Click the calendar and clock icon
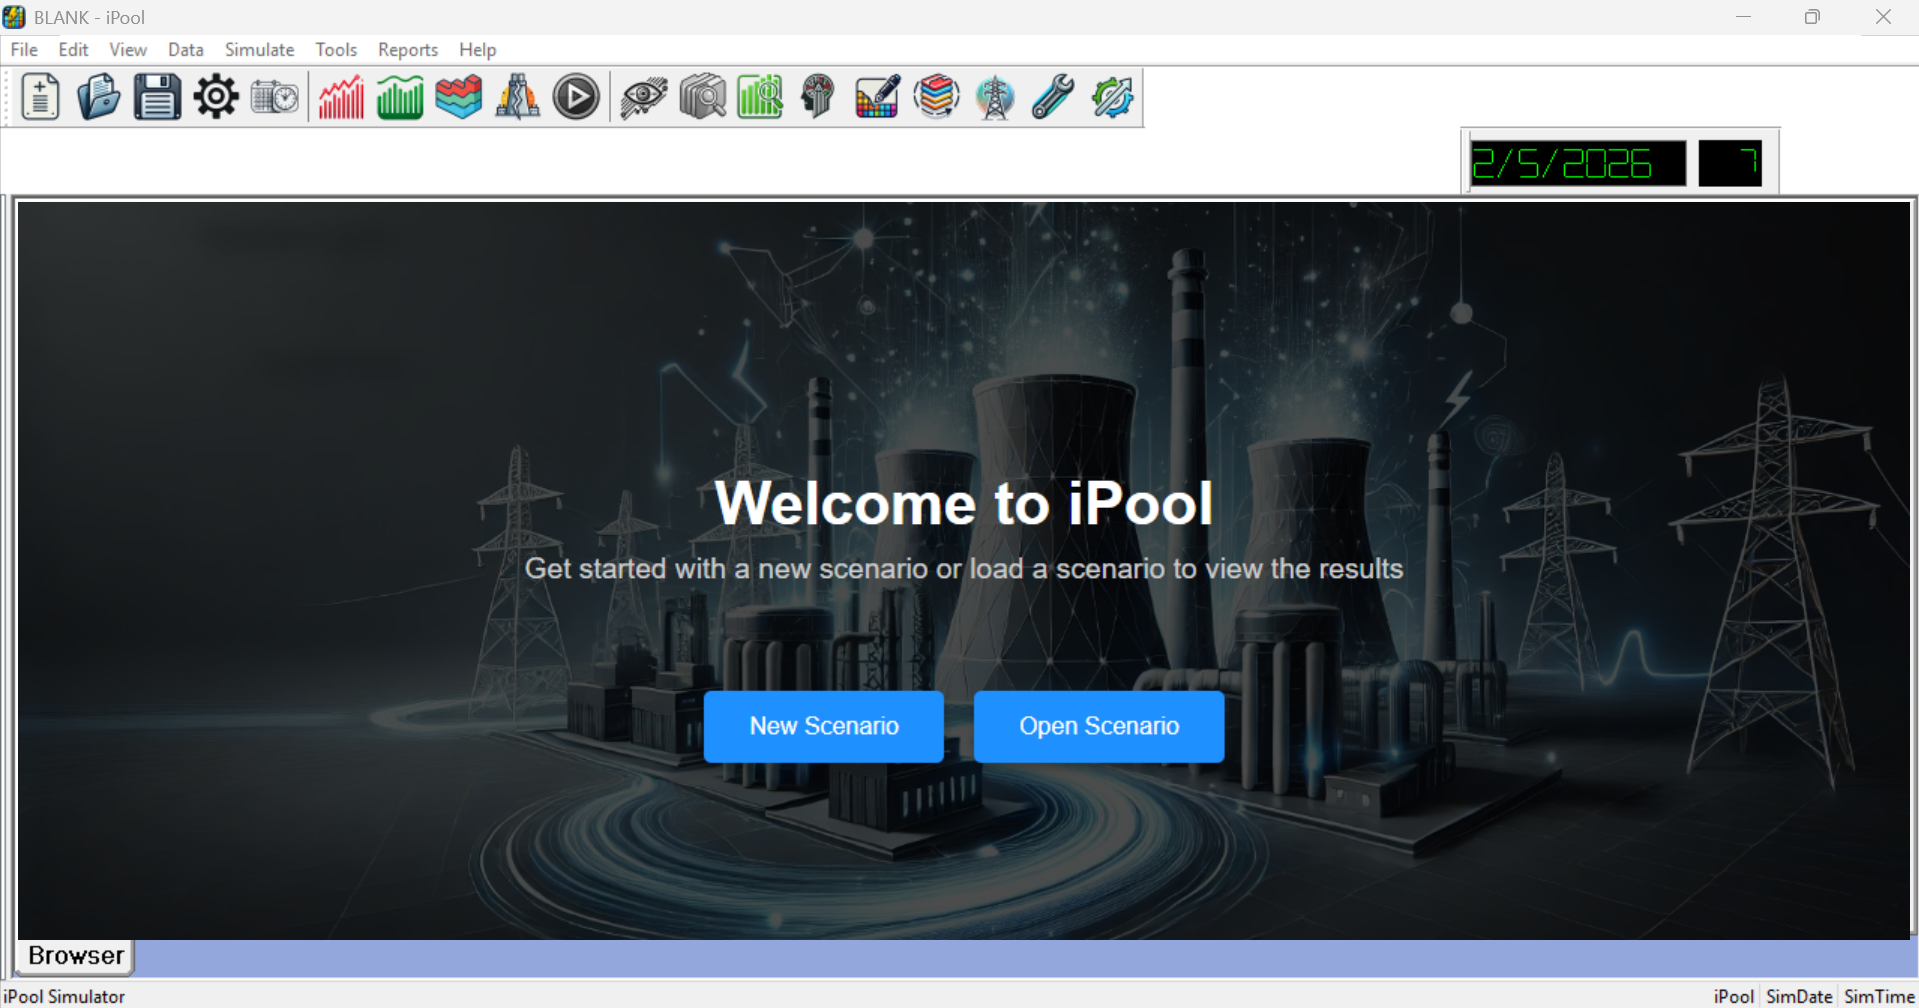Viewport: 1919px width, 1008px height. (x=274, y=98)
